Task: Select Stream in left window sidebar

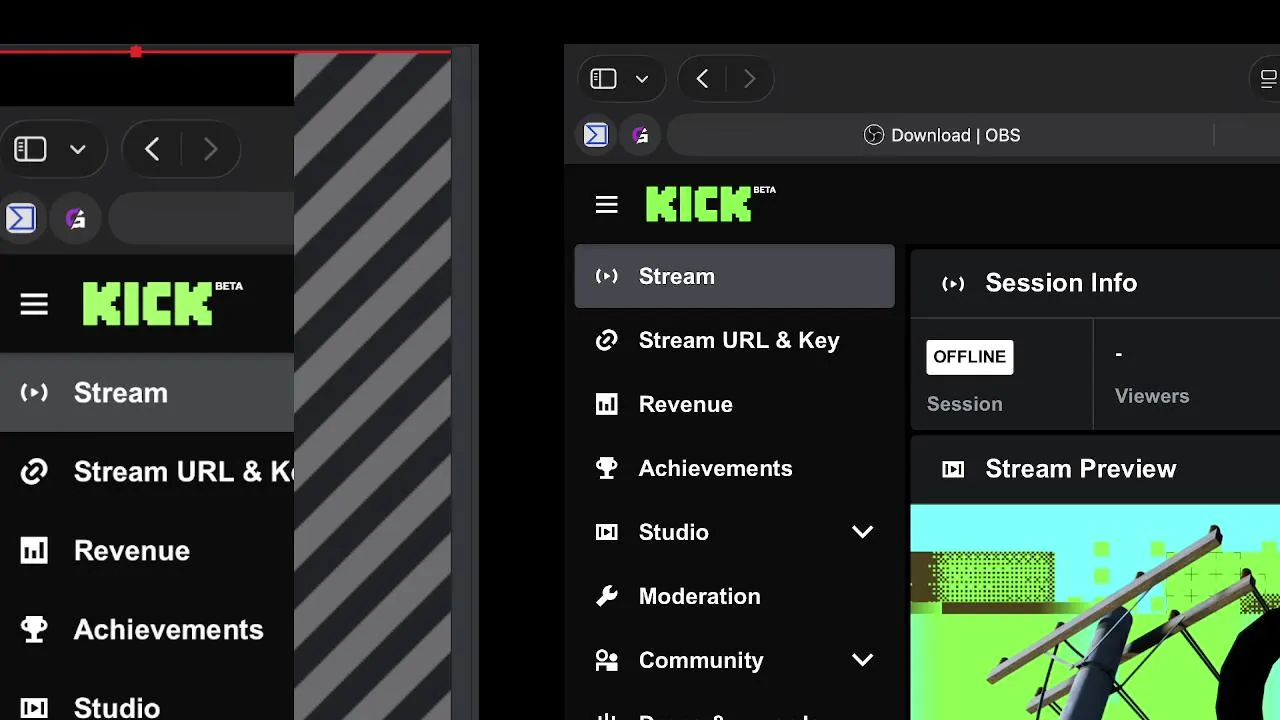Action: tap(147, 393)
